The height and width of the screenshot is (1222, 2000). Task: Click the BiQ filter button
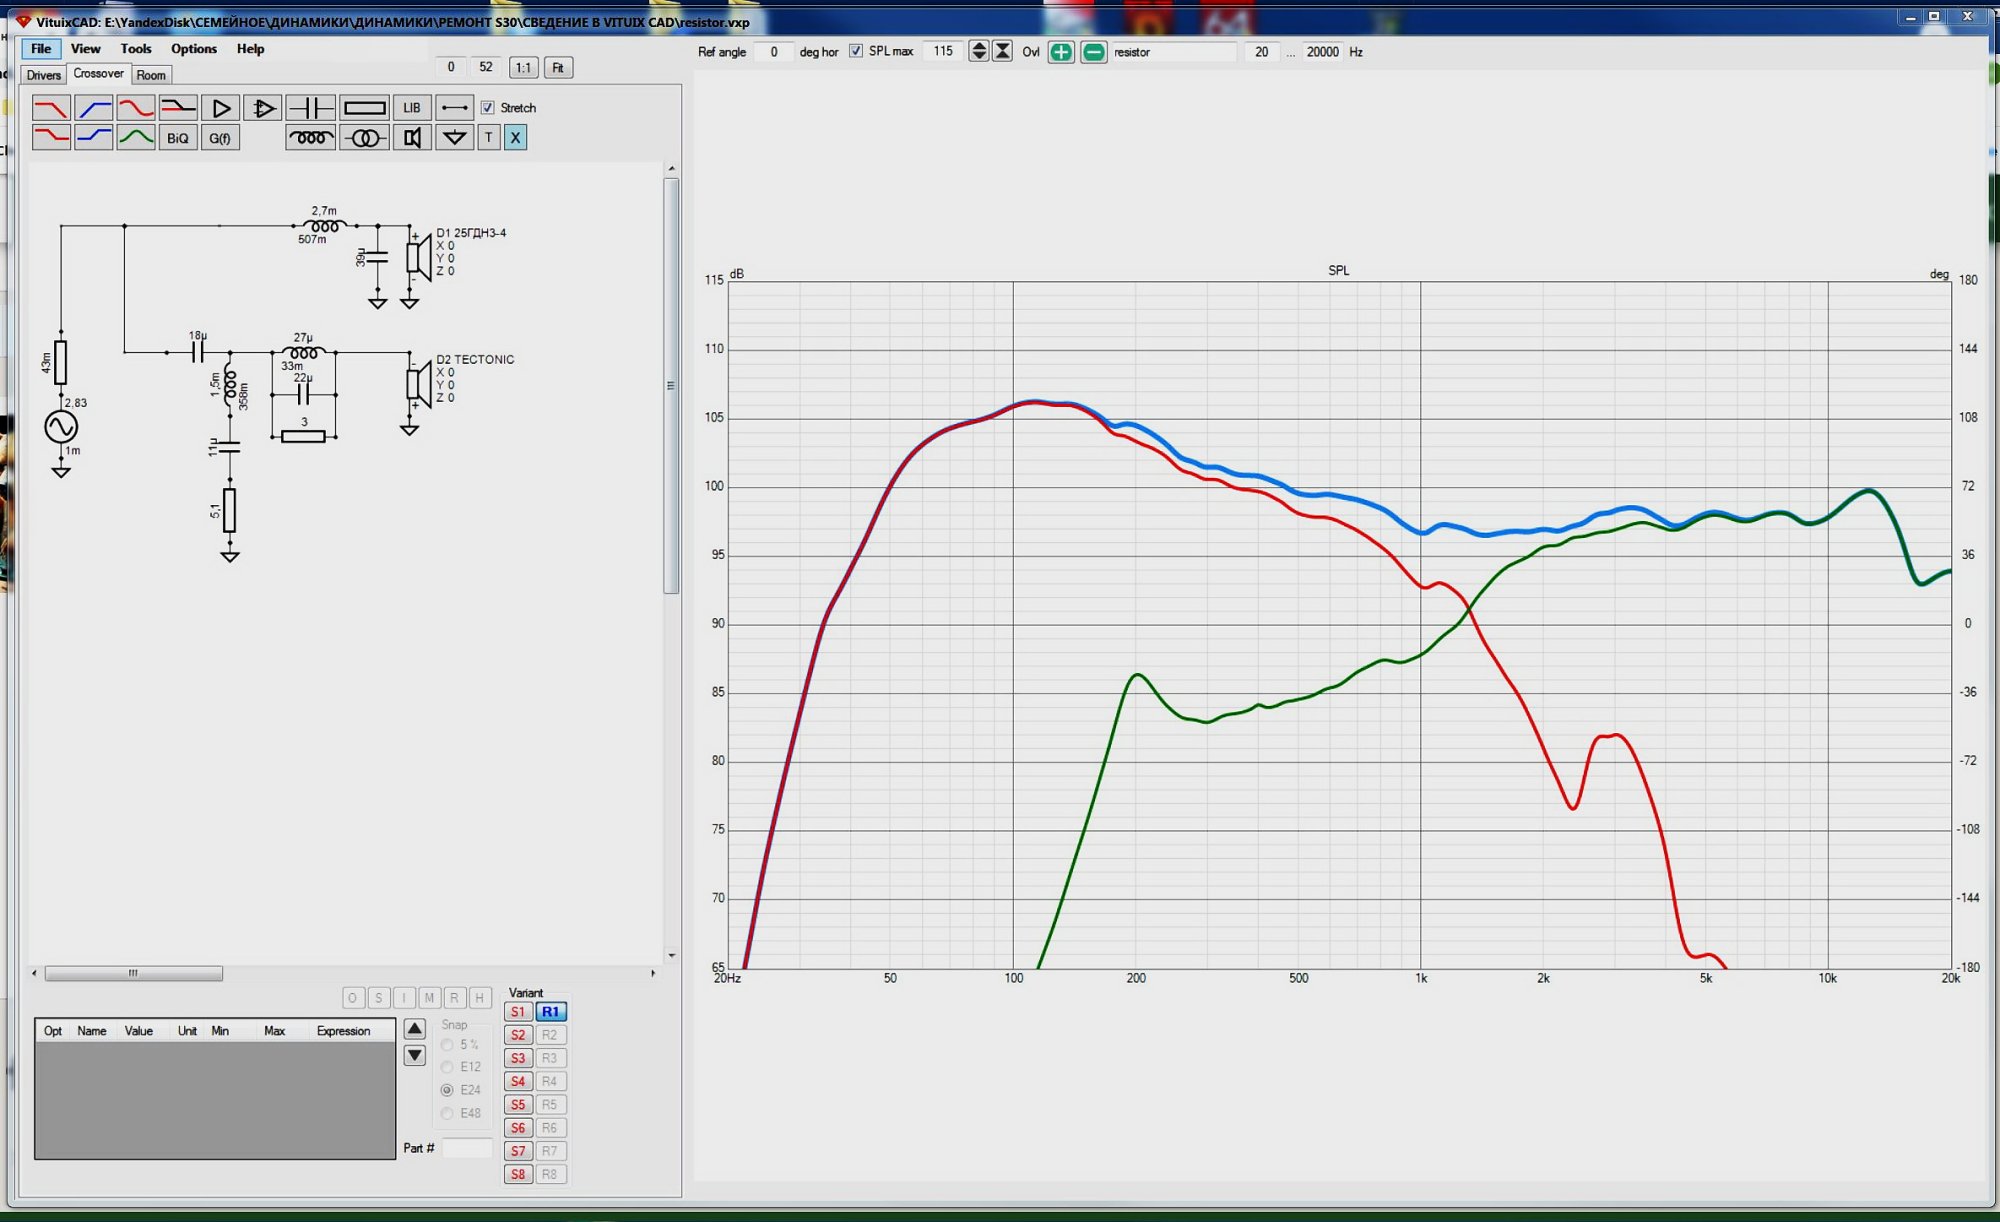(x=177, y=138)
